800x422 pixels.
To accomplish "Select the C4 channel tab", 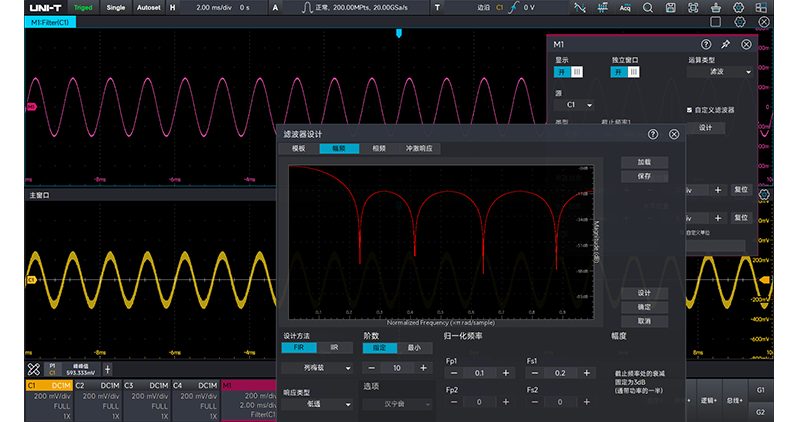I will [196, 400].
